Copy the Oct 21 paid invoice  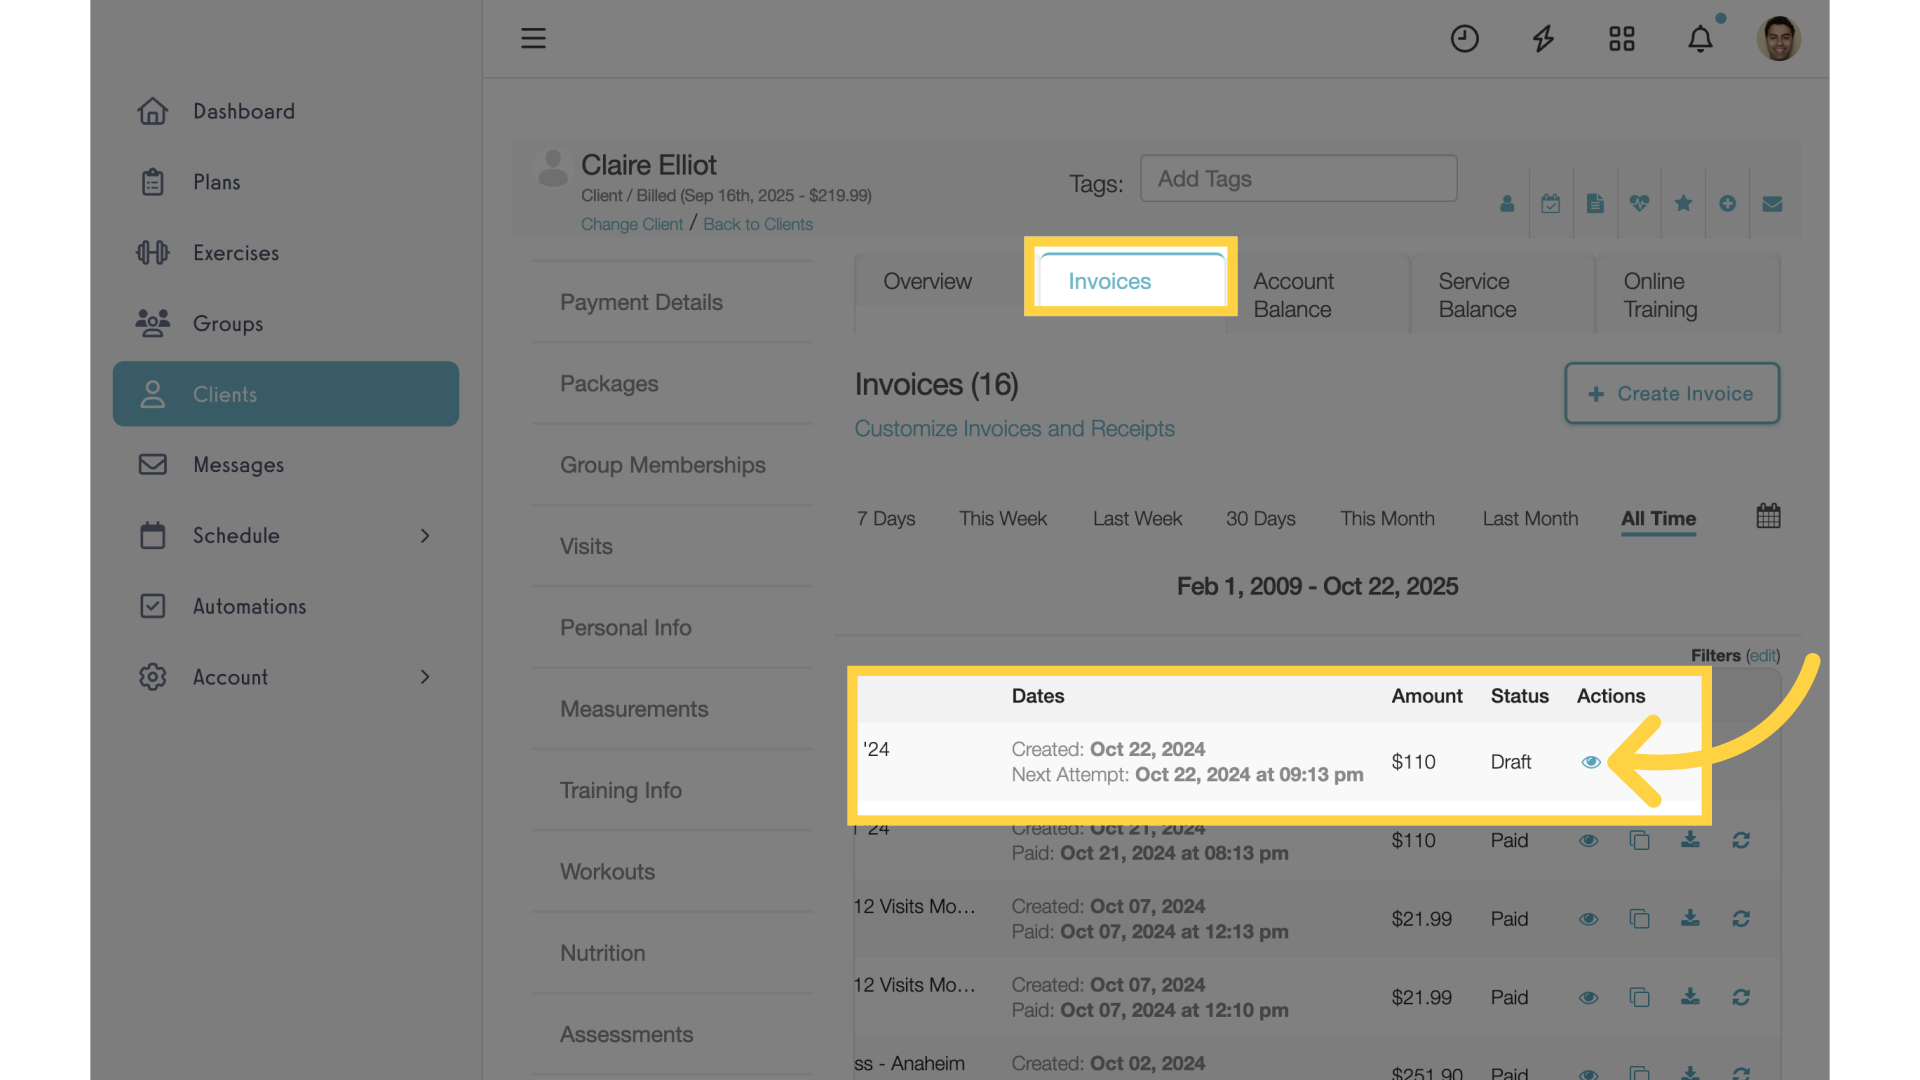1639,840
